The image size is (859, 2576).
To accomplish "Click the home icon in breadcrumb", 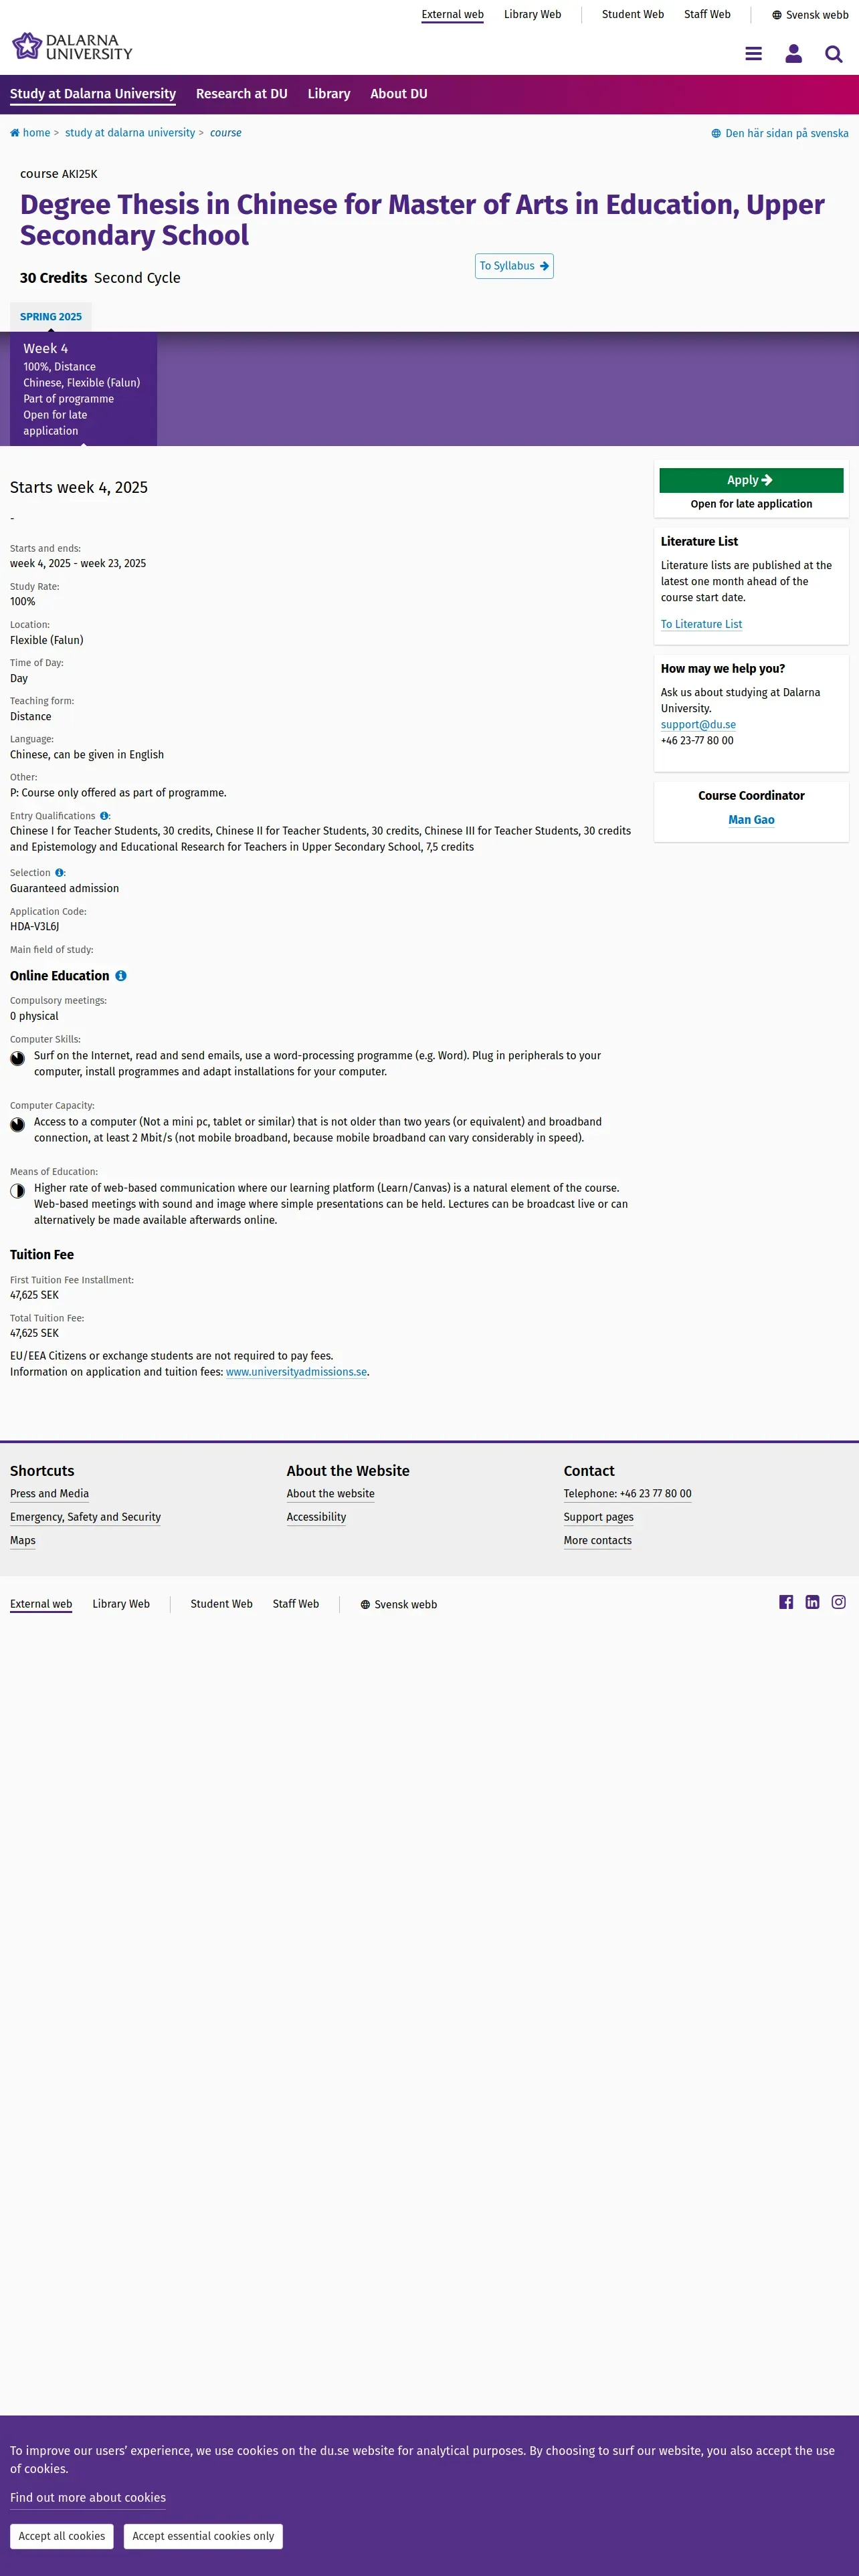I will [x=15, y=133].
